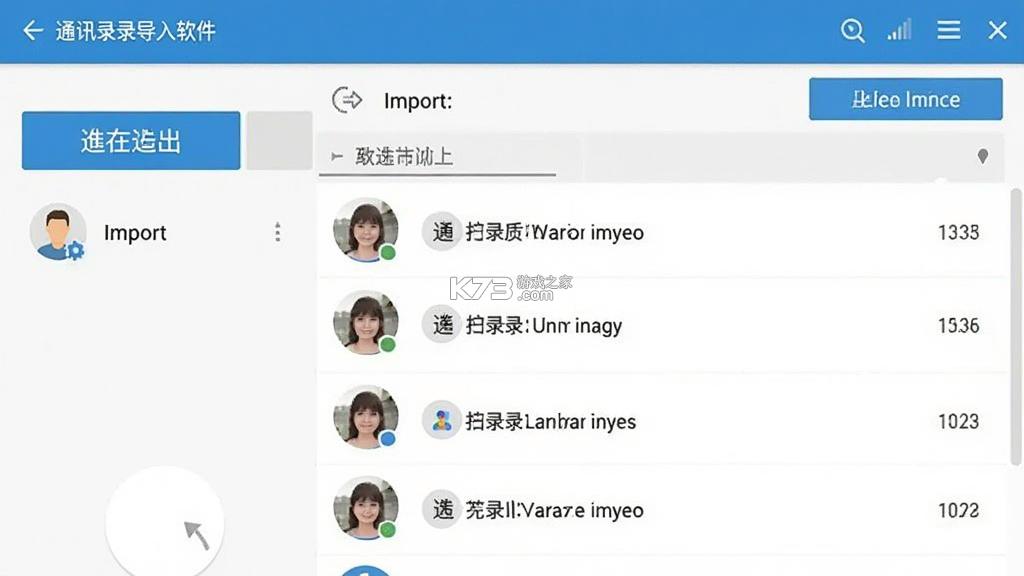The width and height of the screenshot is (1024, 576).
Task: Click blue status dot on Lanbar inyes avatar
Action: click(388, 439)
